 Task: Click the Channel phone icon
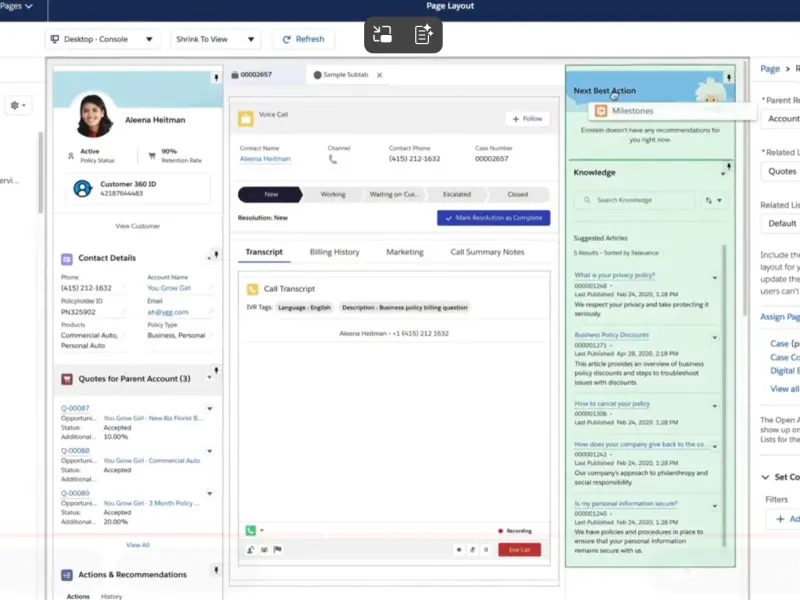tap(333, 159)
